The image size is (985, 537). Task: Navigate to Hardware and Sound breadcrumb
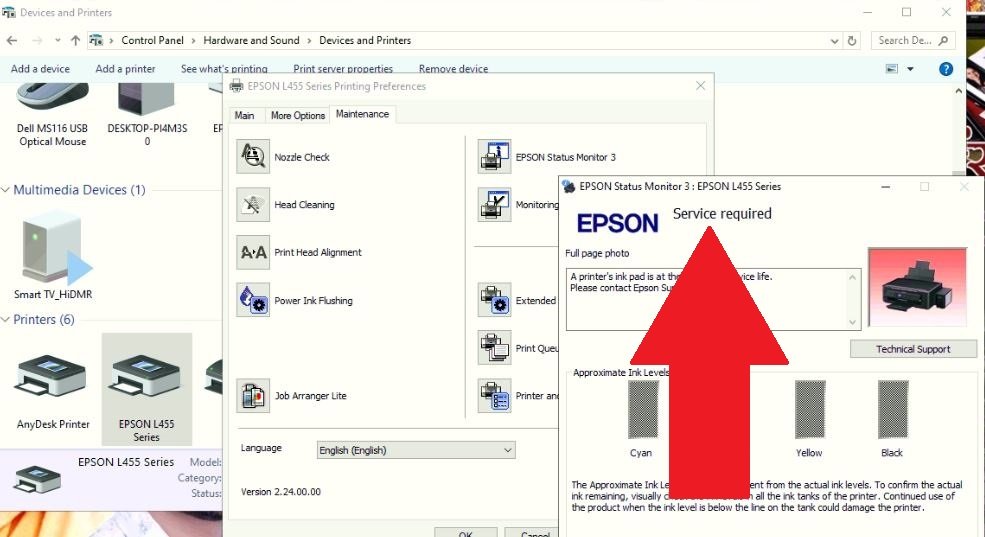(251, 40)
